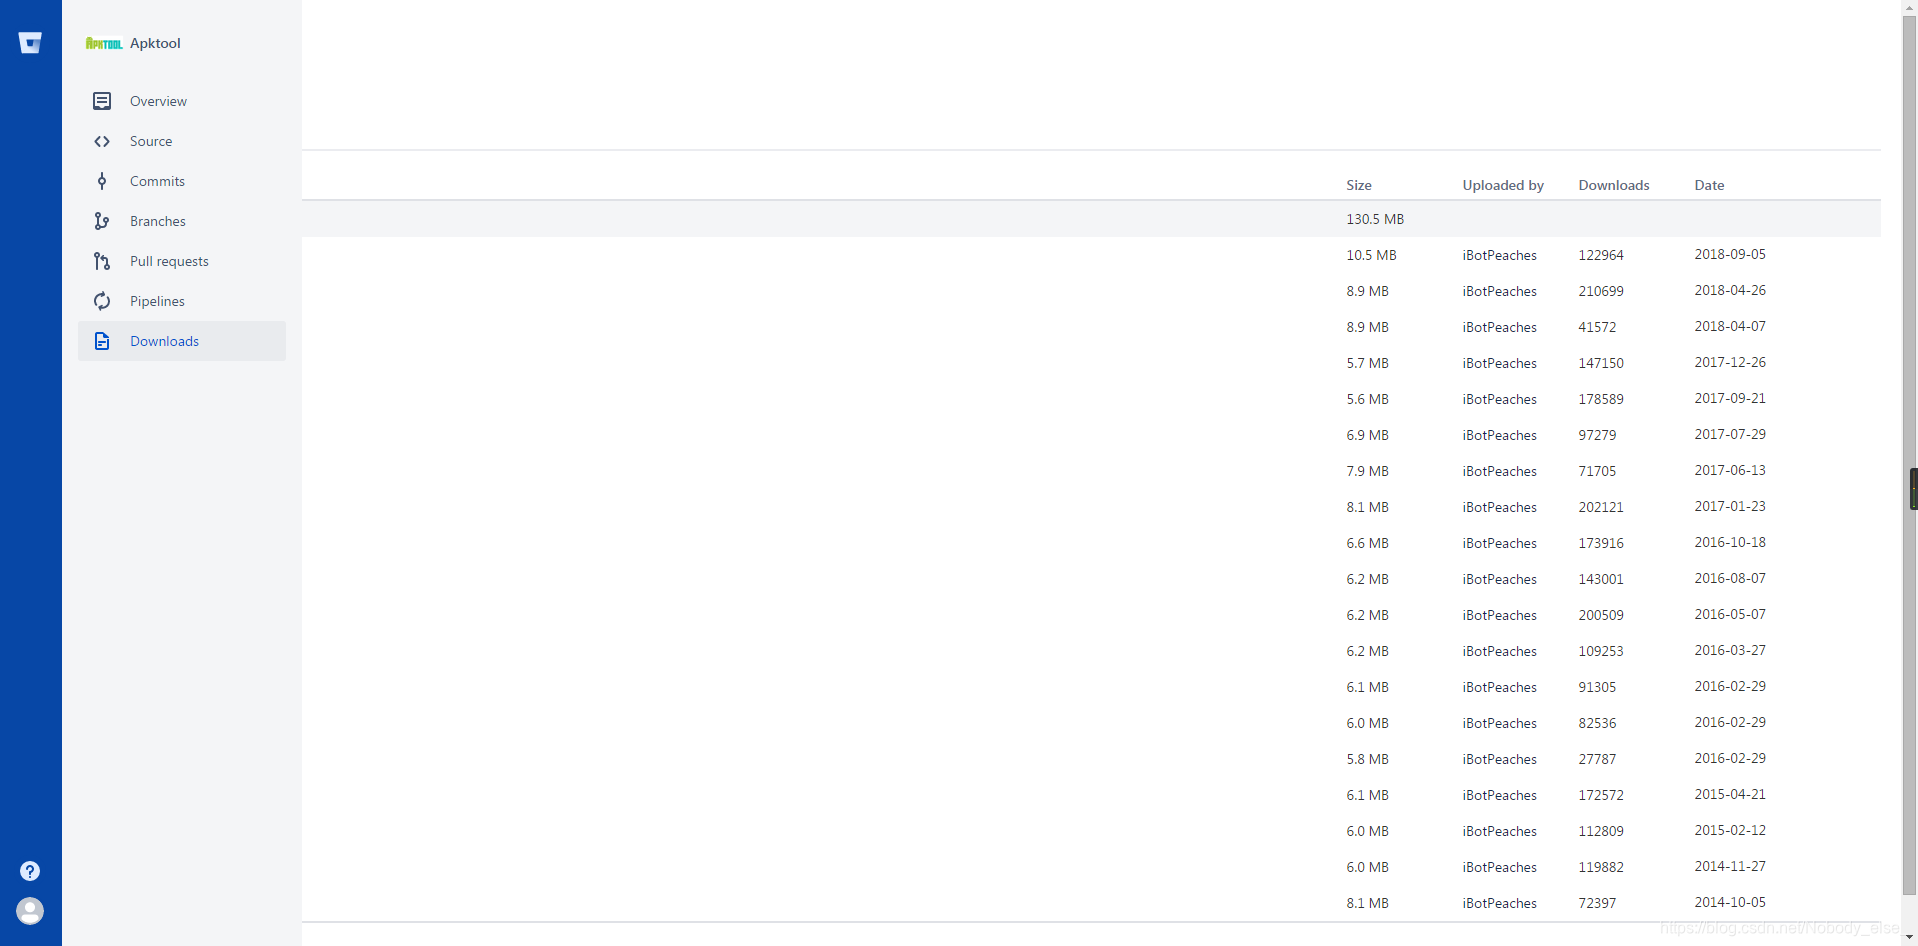This screenshot has height=946, width=1918.
Task: Click download count 91305
Action: pyautogui.click(x=1597, y=687)
